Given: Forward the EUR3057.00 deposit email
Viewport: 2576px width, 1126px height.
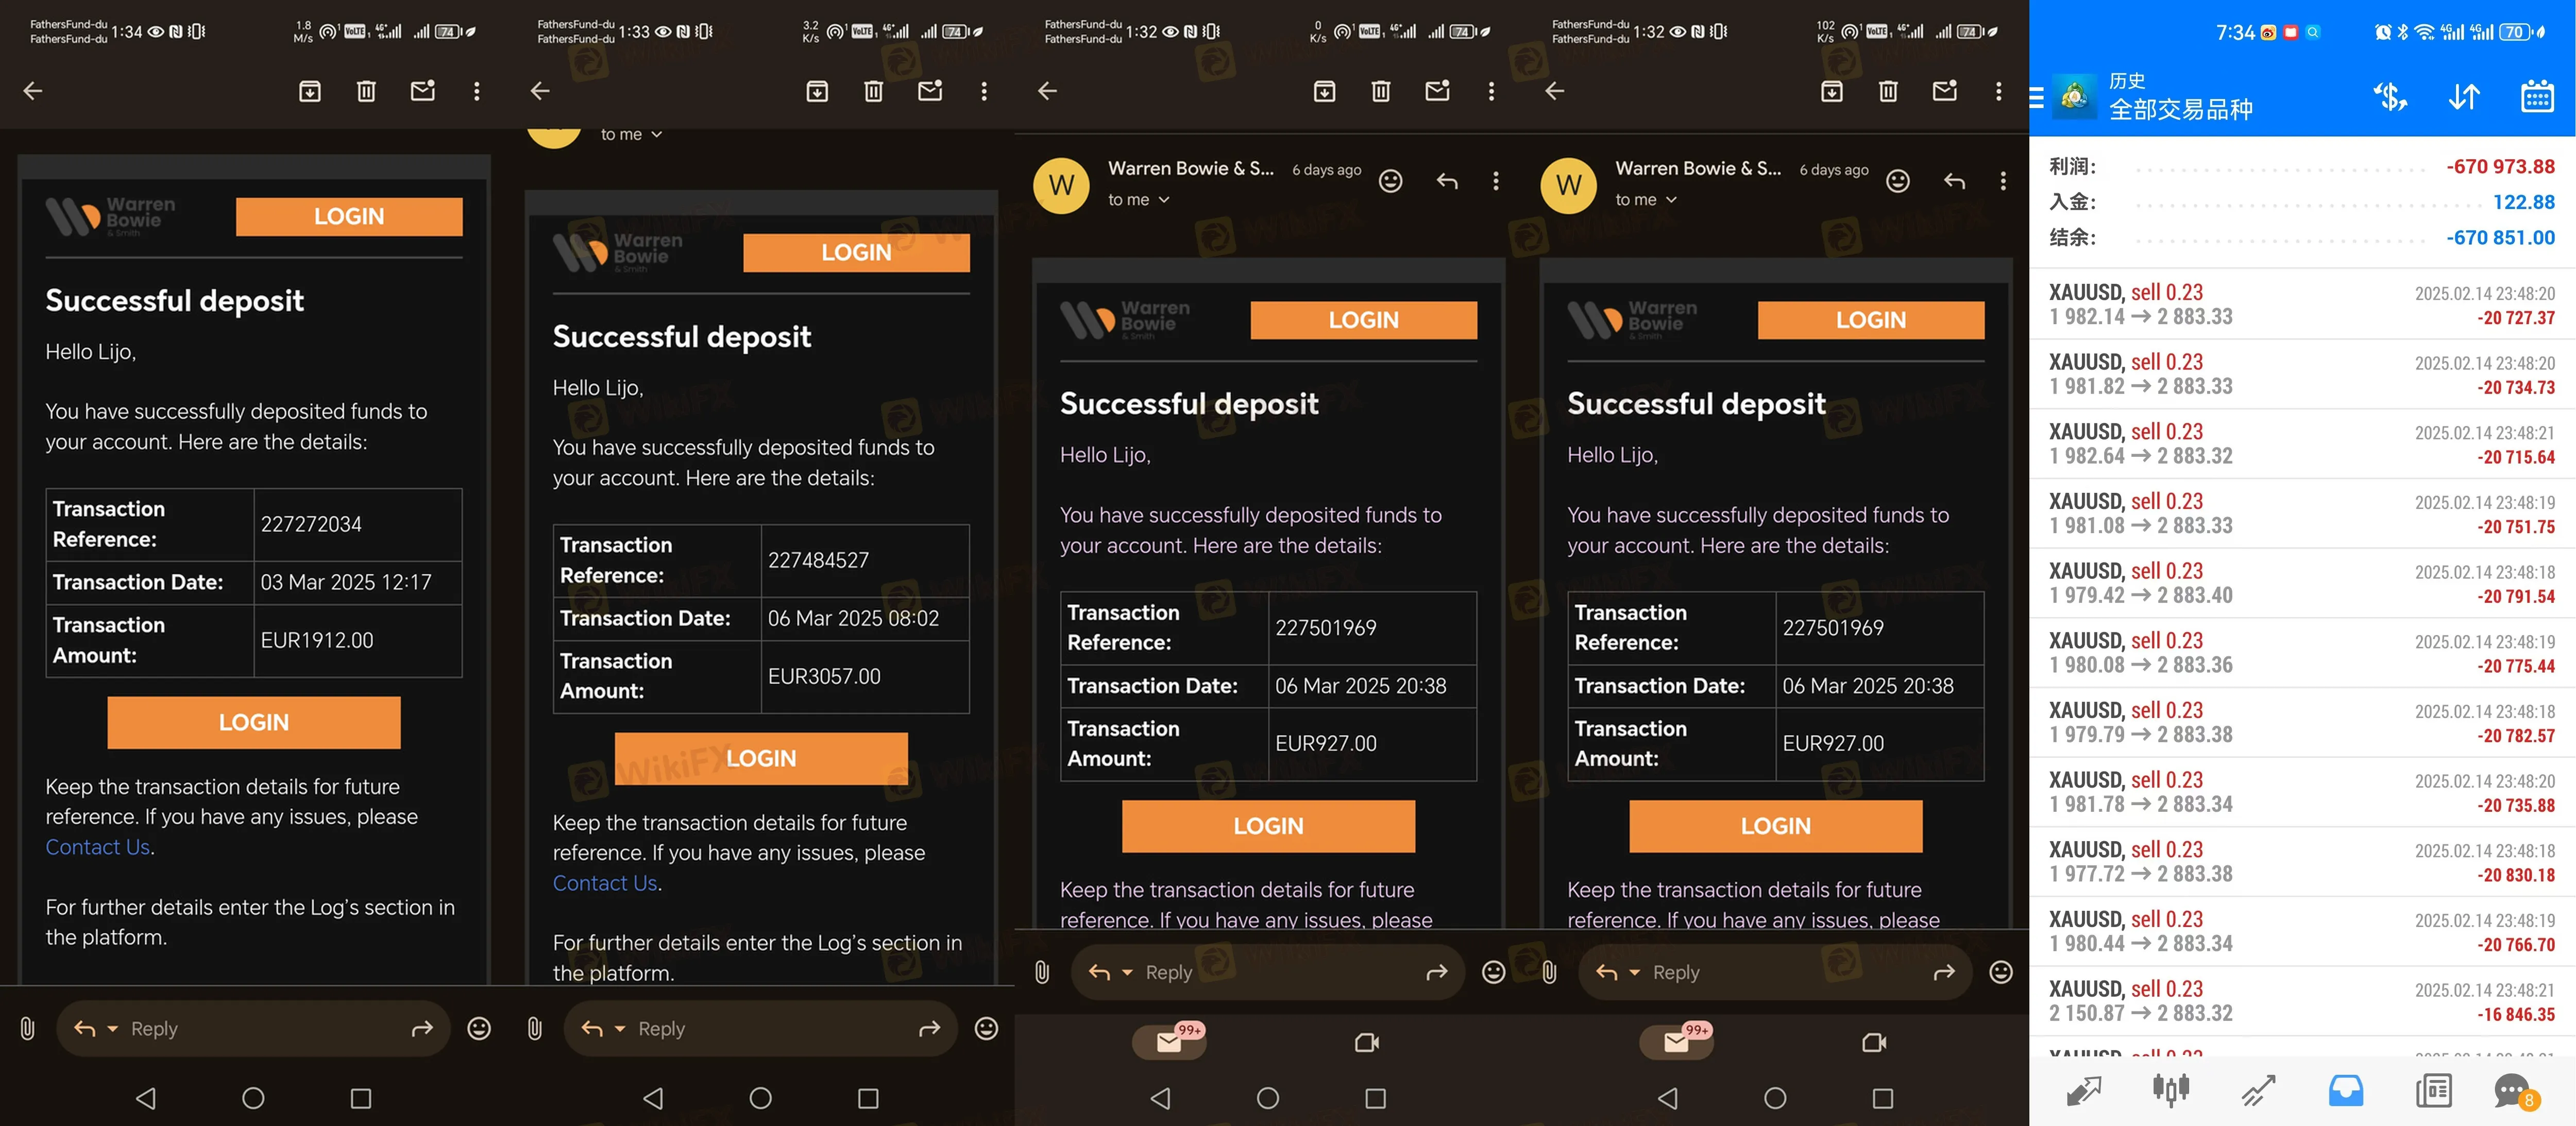Looking at the screenshot, I should pos(929,1028).
